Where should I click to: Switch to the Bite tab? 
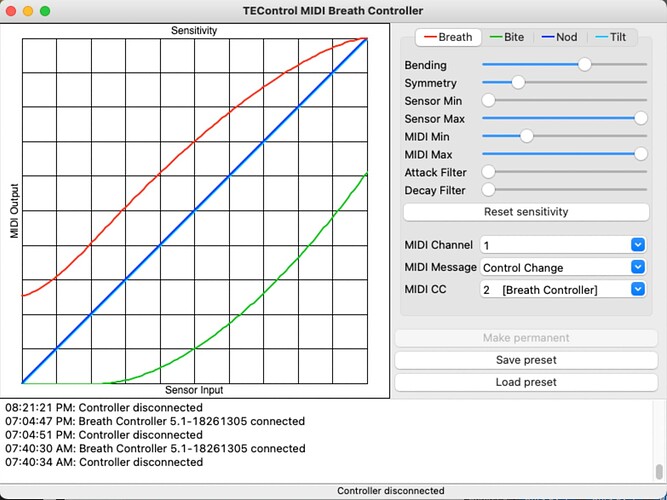click(x=507, y=37)
